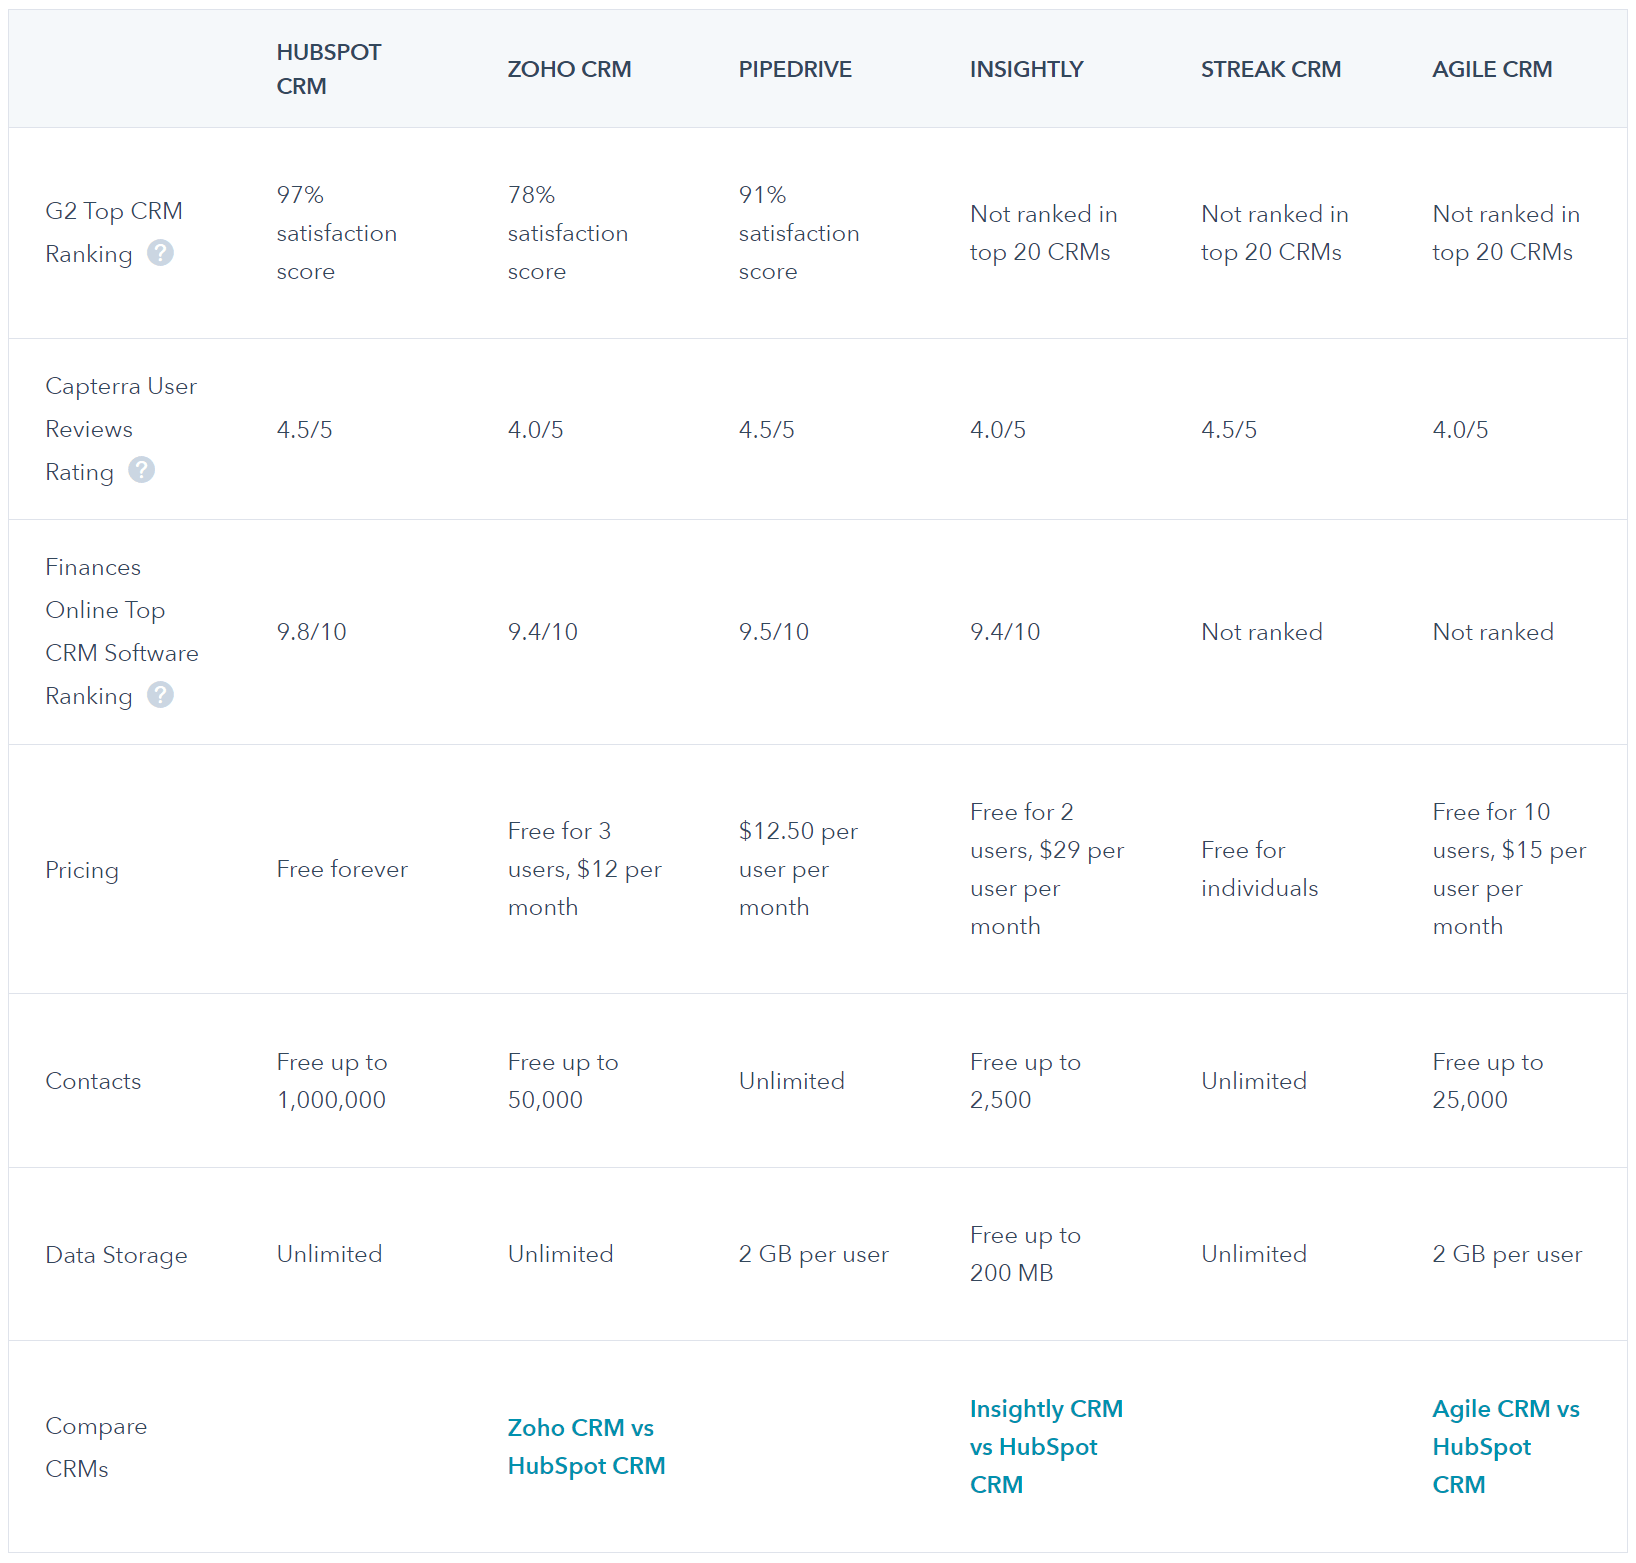Click the Free for individuals pricing cell

click(1259, 868)
